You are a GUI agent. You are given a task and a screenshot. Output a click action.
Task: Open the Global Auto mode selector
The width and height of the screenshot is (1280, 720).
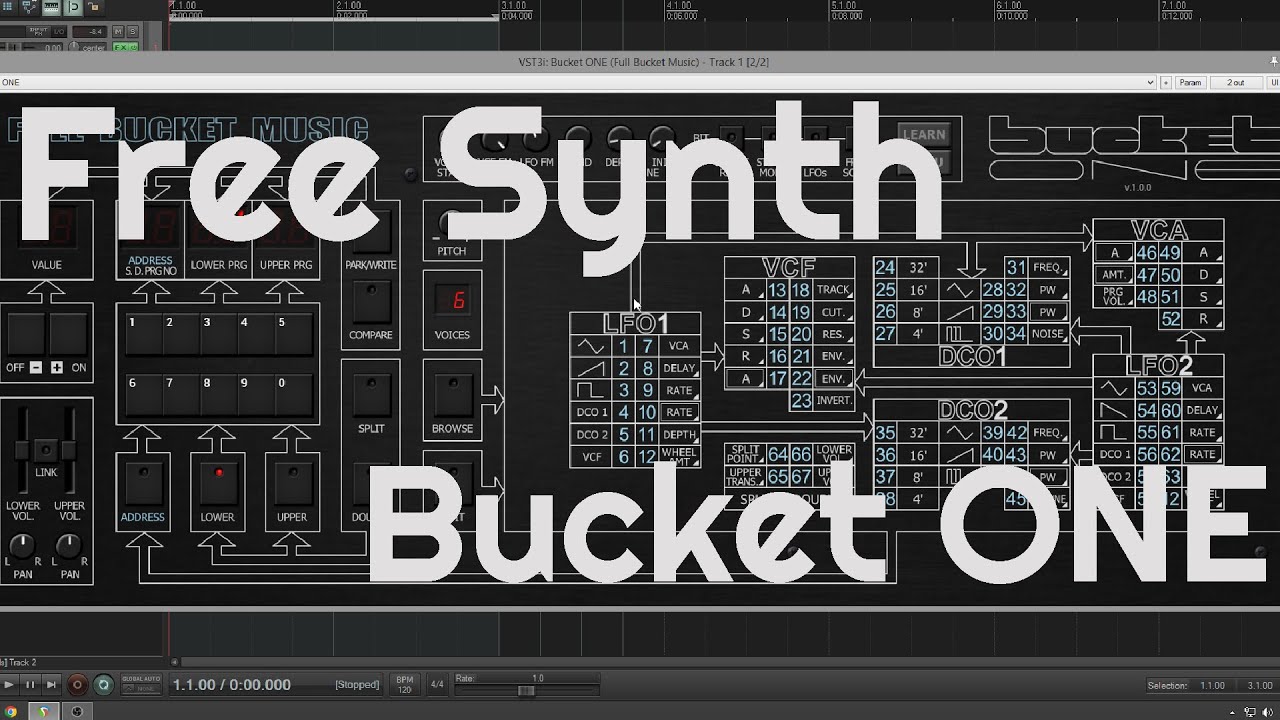click(x=140, y=684)
